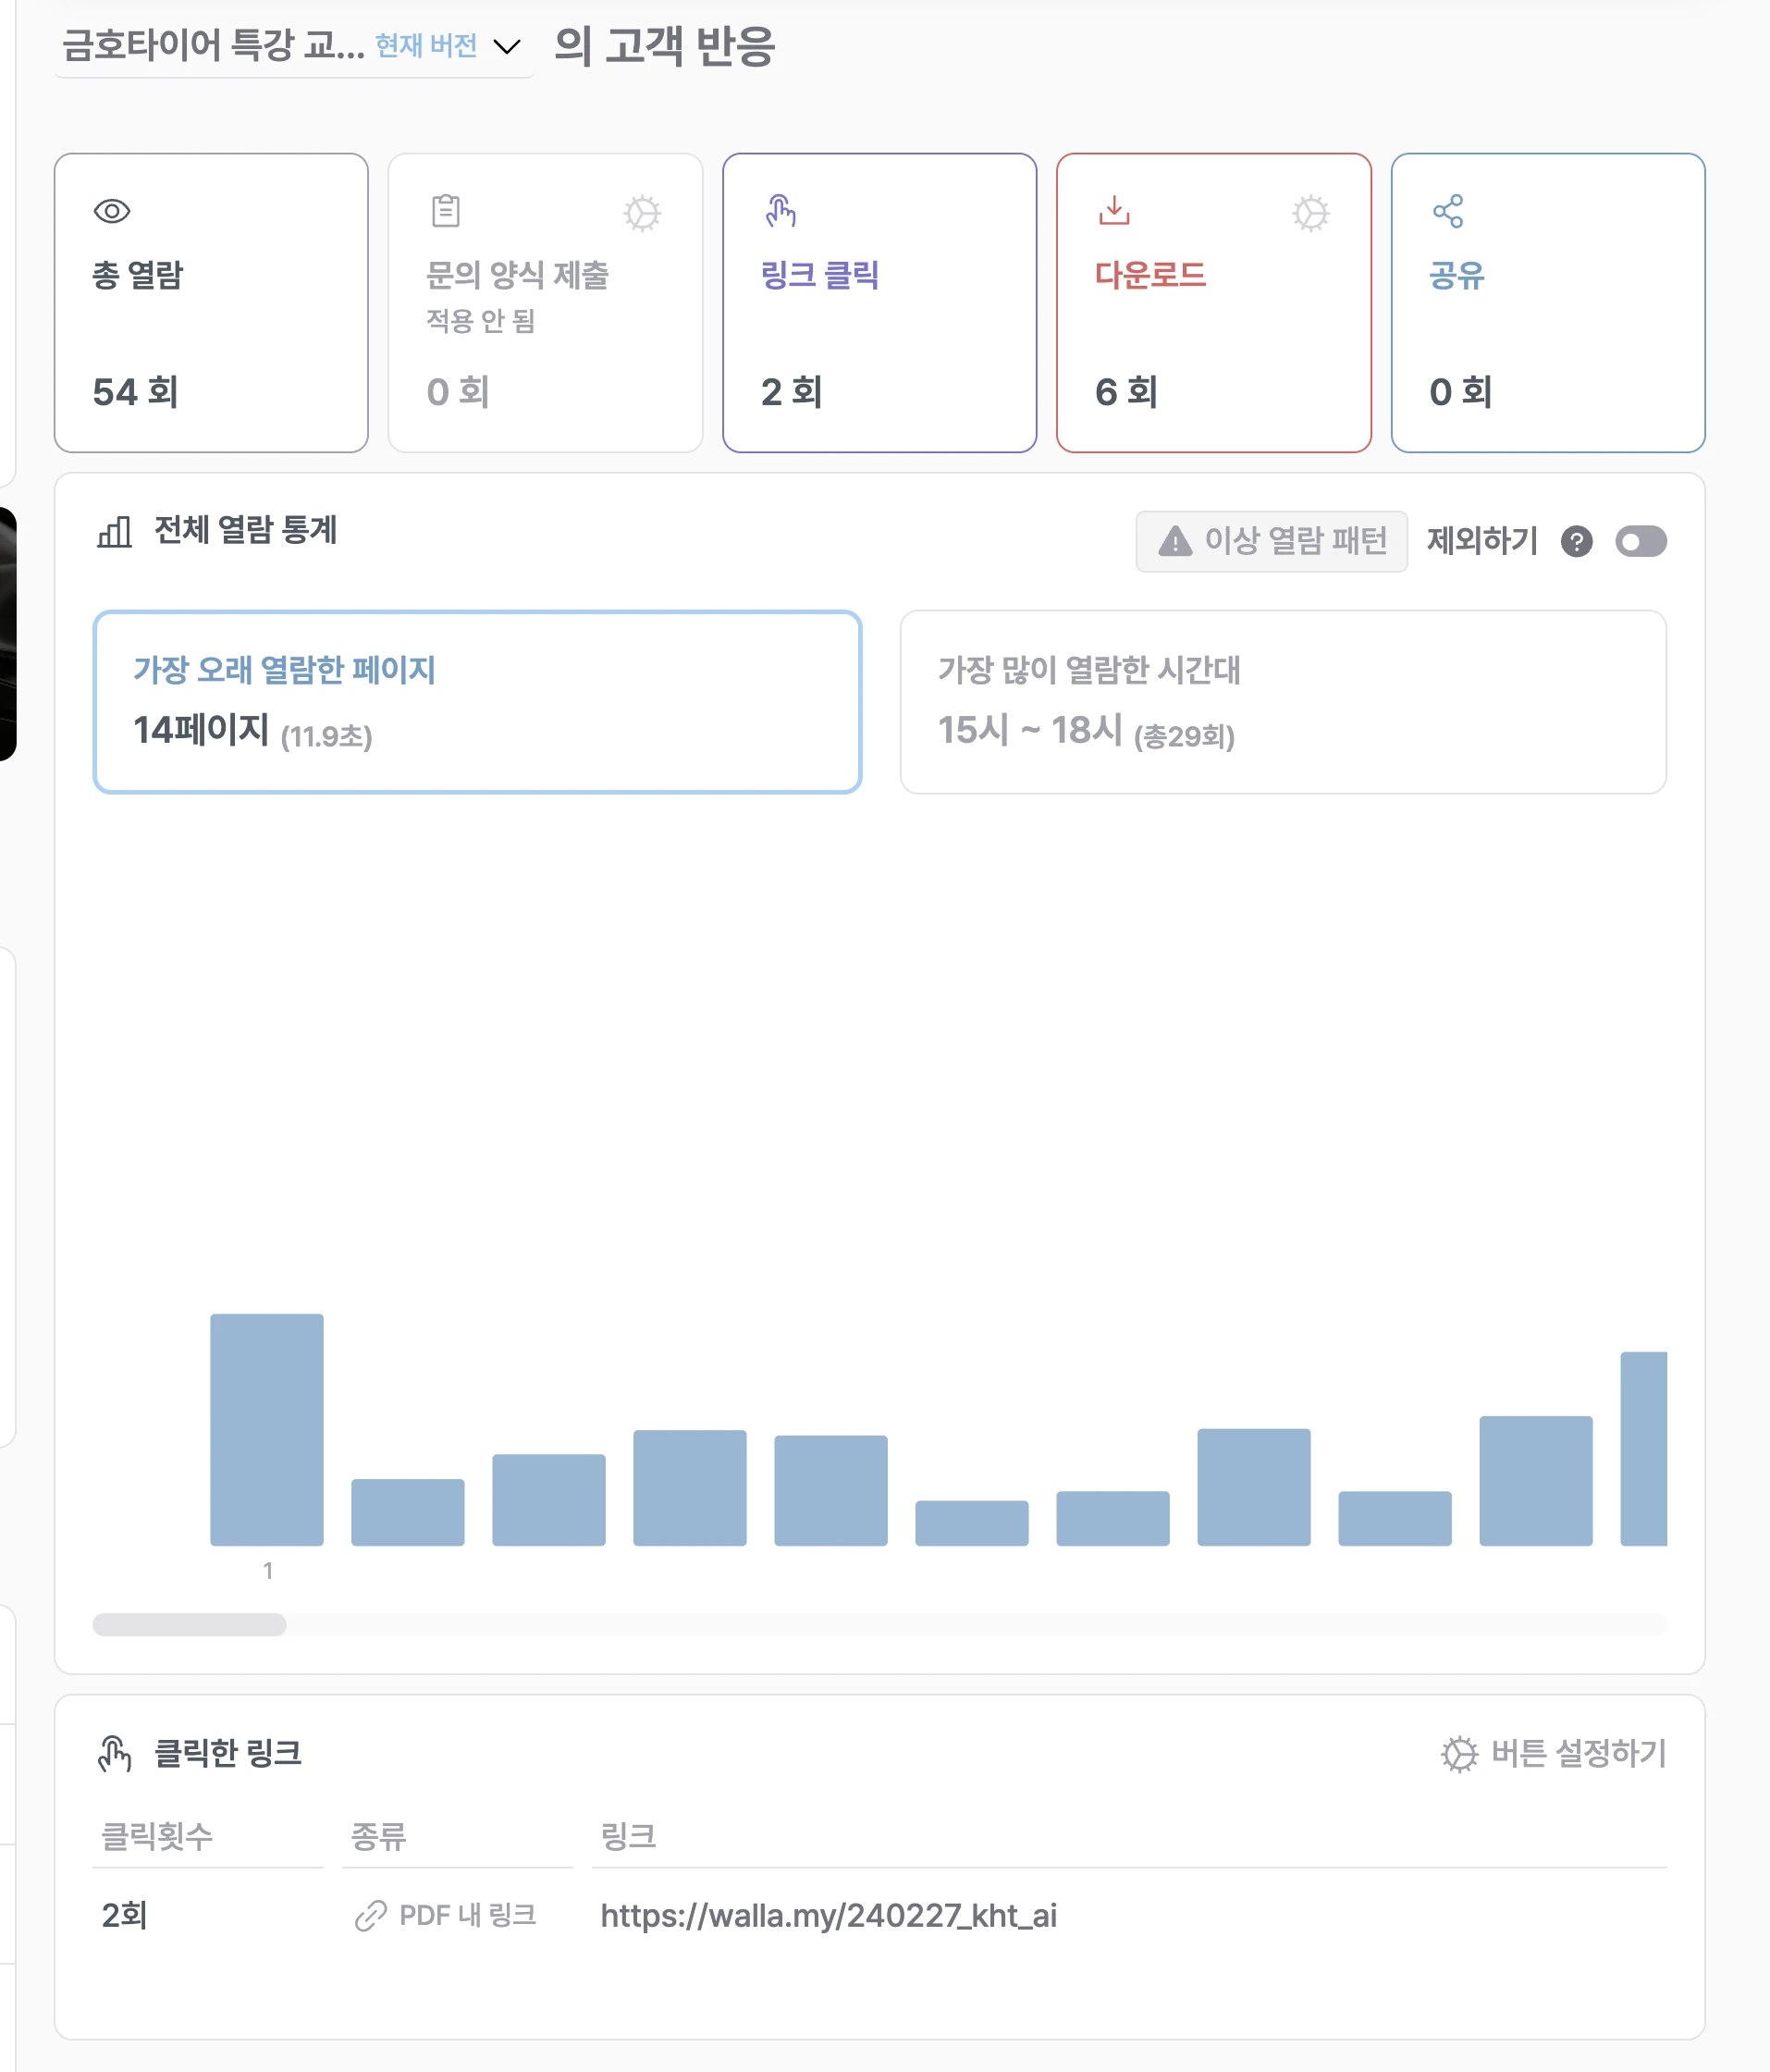
Task: Click the 현재 버전 version label
Action: click(x=426, y=46)
